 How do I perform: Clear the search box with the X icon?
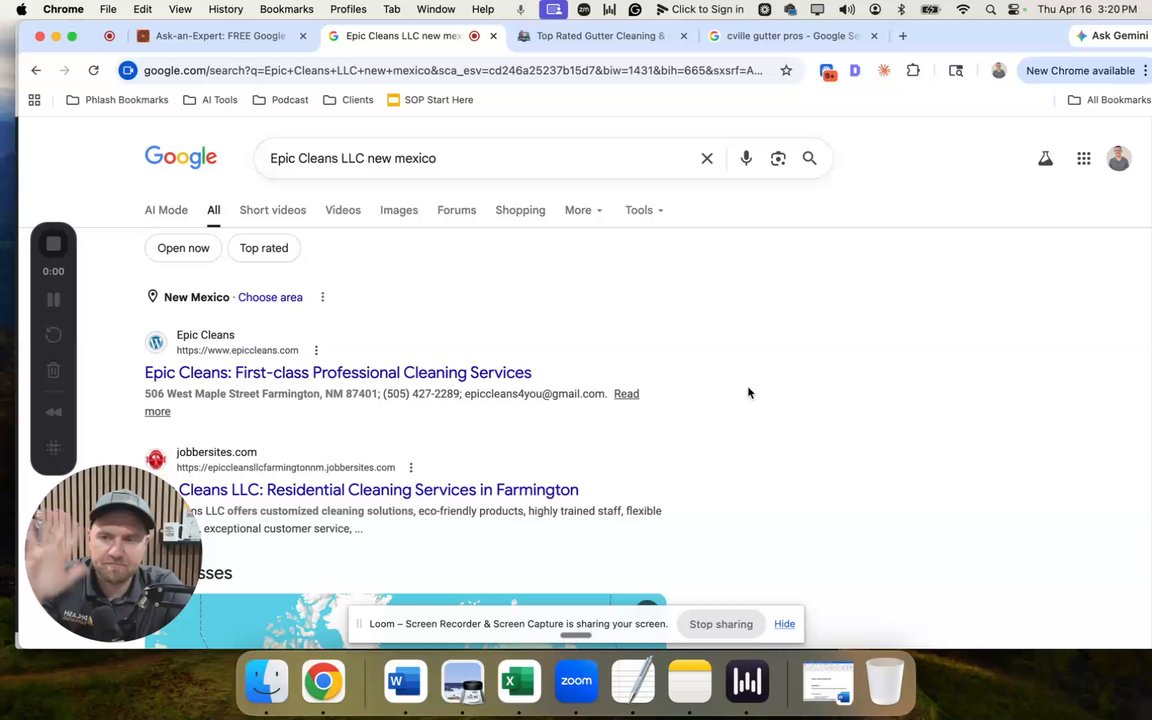[x=707, y=158]
